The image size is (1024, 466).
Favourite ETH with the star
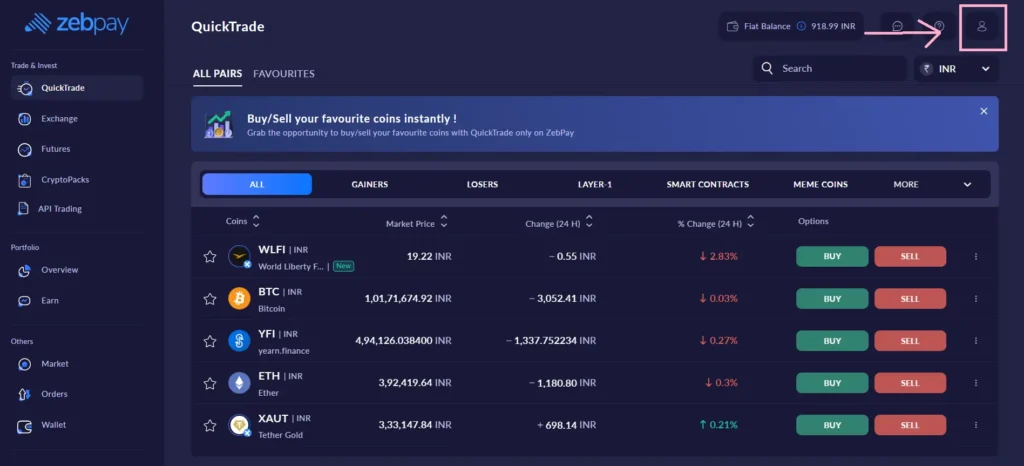[210, 384]
